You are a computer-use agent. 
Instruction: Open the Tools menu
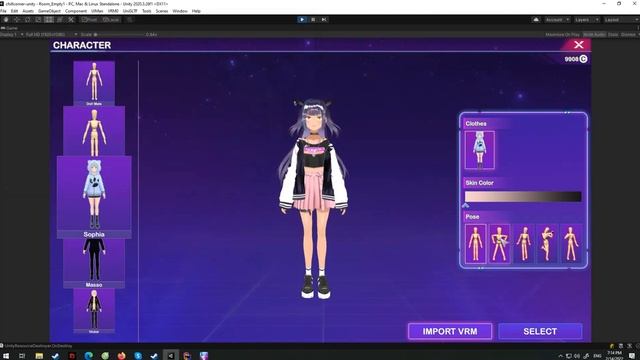pos(147,11)
